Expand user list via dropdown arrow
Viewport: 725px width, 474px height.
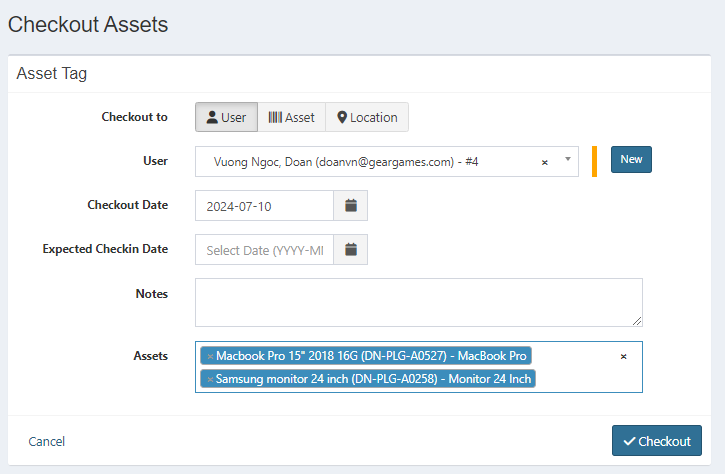click(568, 160)
